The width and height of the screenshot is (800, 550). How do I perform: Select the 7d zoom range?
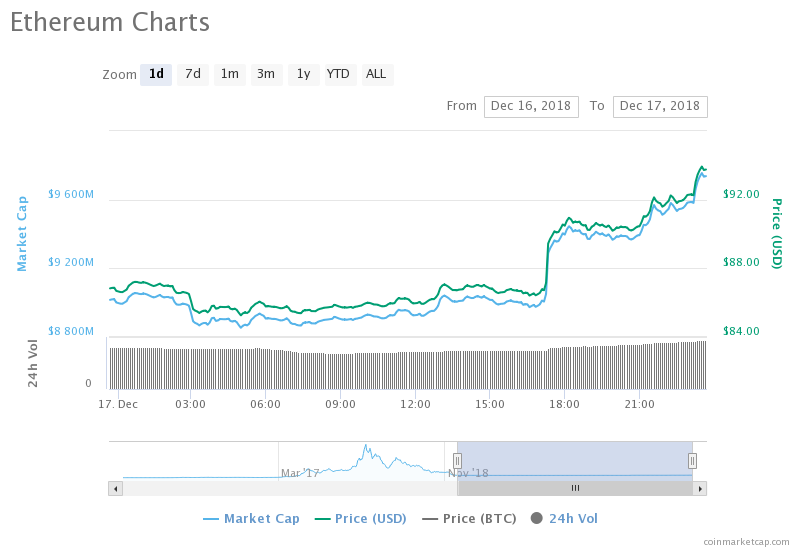point(193,74)
